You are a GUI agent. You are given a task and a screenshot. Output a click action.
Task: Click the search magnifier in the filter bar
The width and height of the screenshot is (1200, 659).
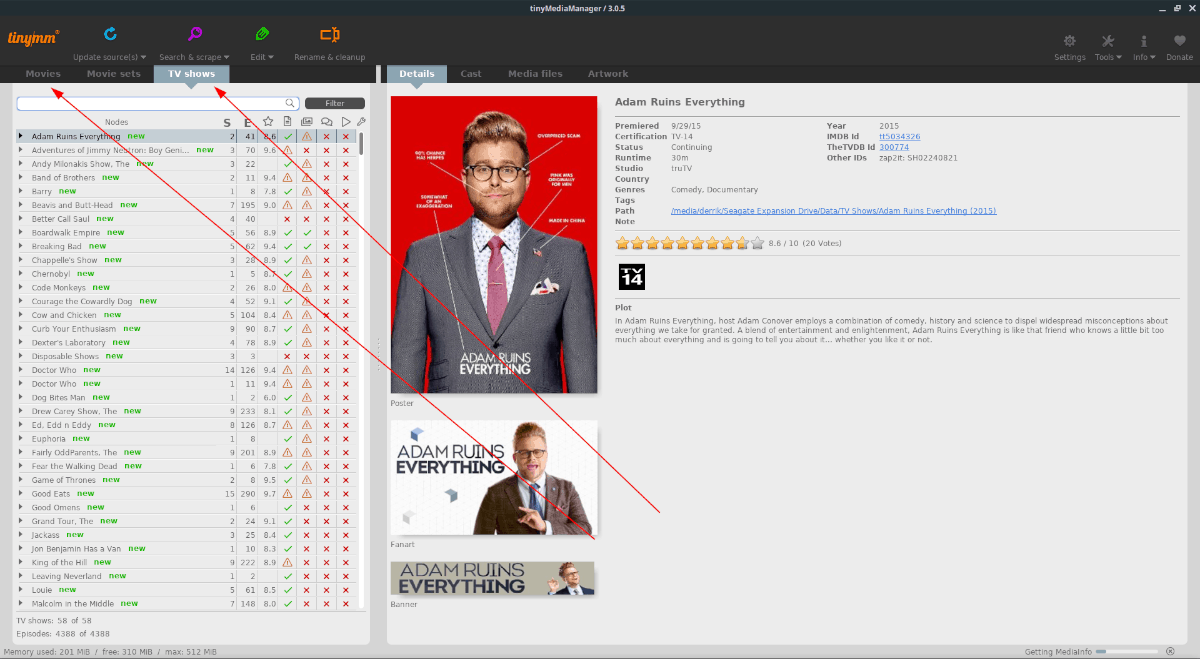click(x=289, y=103)
